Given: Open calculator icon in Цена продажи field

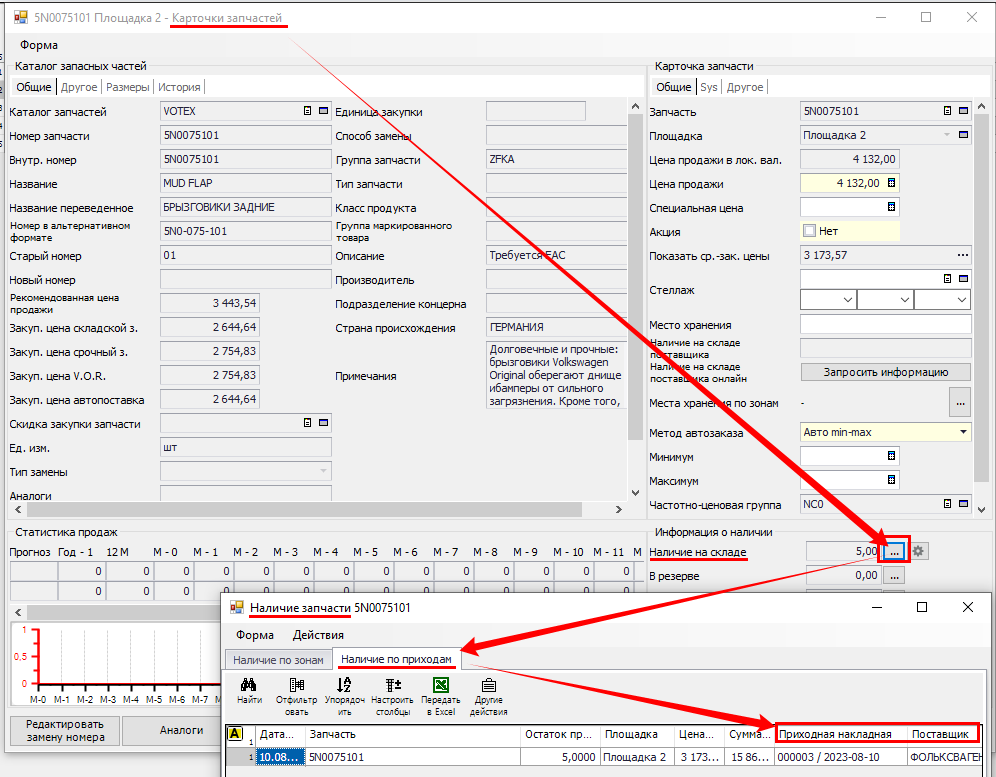Looking at the screenshot, I should pyautogui.click(x=892, y=183).
